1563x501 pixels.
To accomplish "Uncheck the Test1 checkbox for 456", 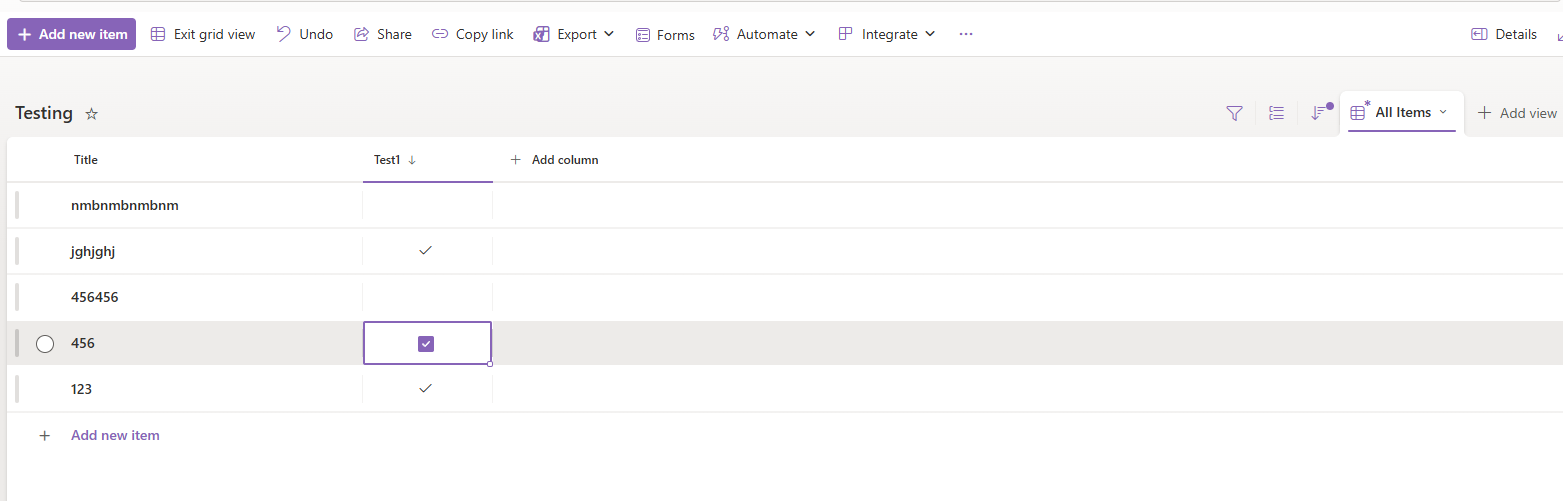I will (x=426, y=344).
